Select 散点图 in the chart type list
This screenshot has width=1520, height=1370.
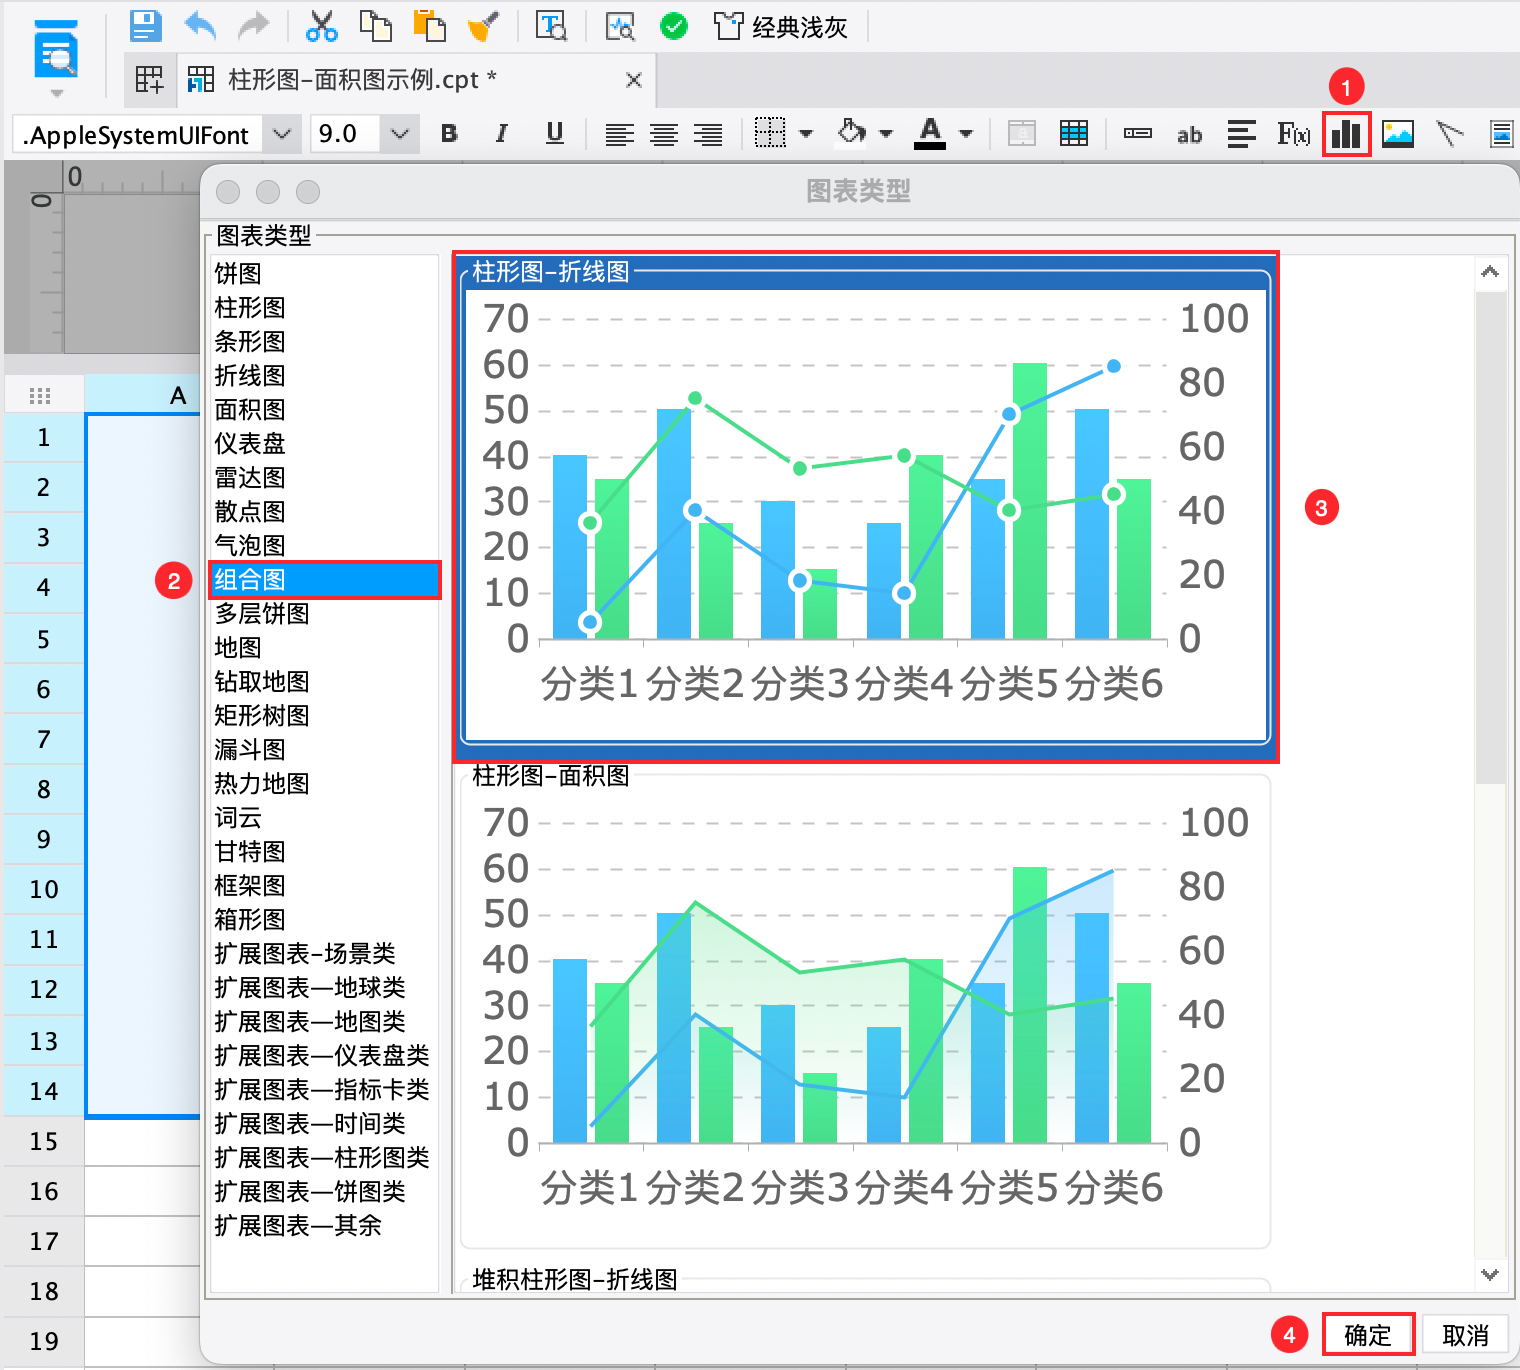point(325,512)
